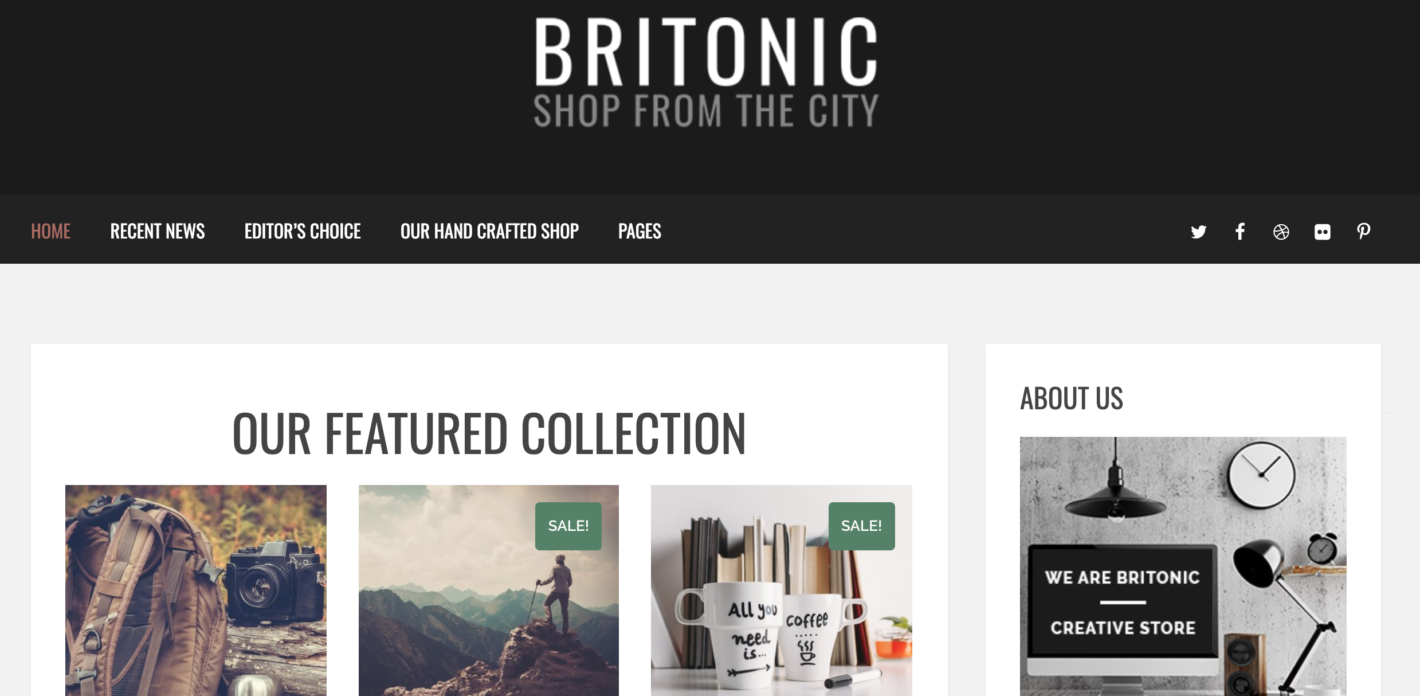Click the SALE! badge on hiker product

568,526
